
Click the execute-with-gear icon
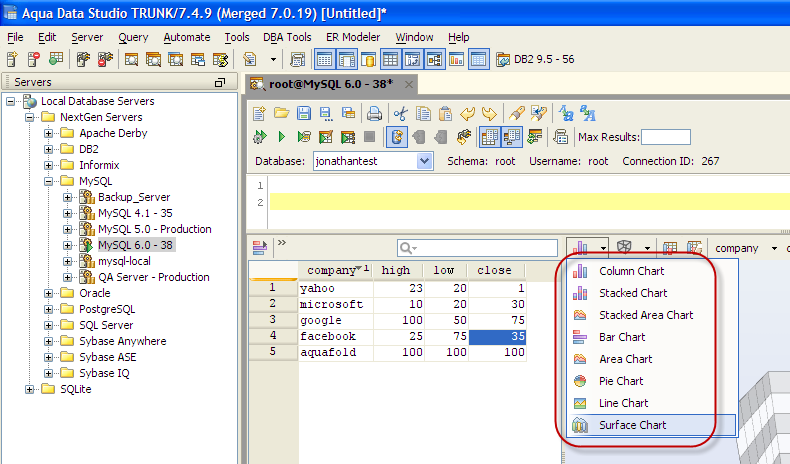pyautogui.click(x=259, y=137)
